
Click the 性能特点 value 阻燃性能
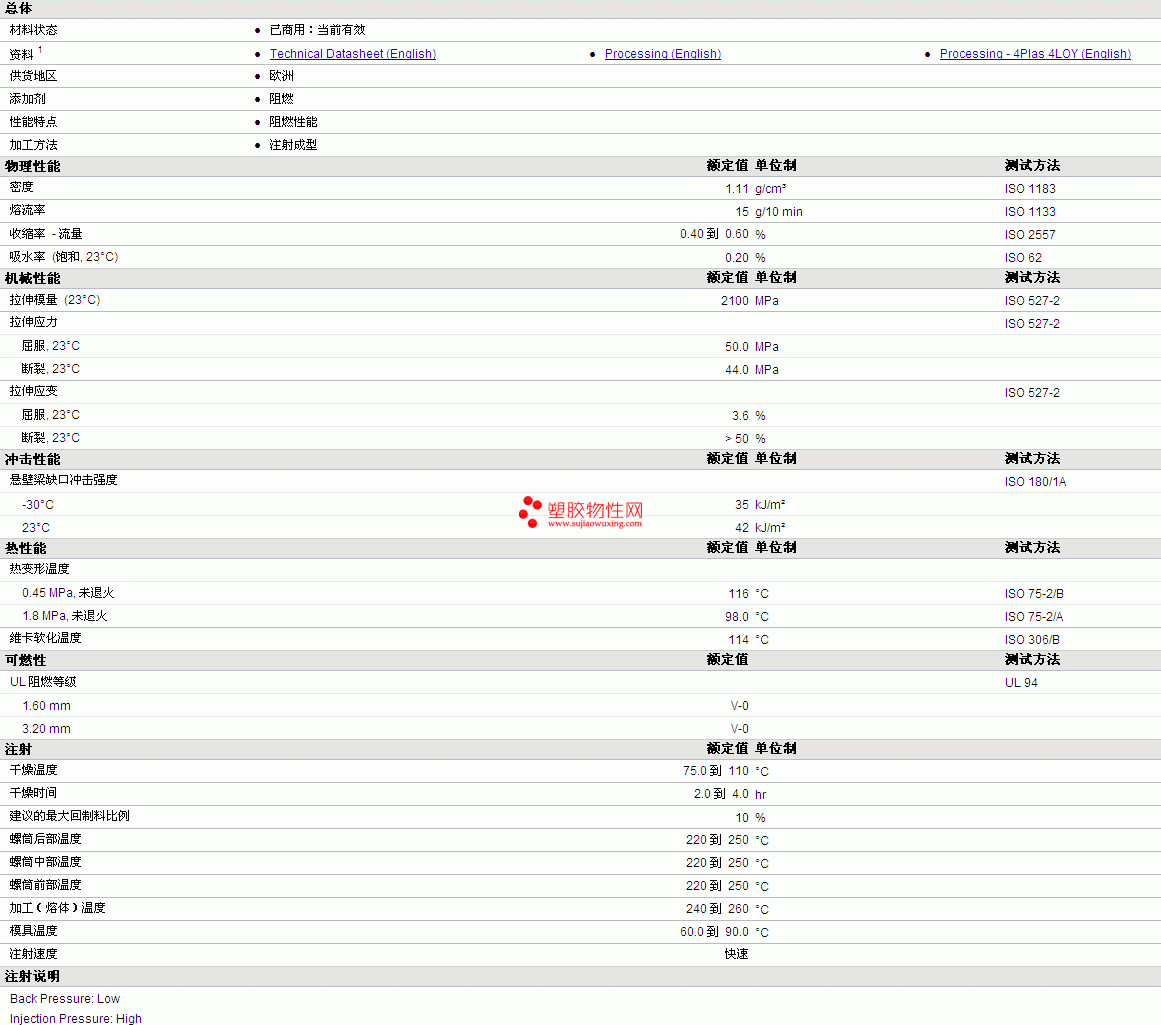point(293,121)
